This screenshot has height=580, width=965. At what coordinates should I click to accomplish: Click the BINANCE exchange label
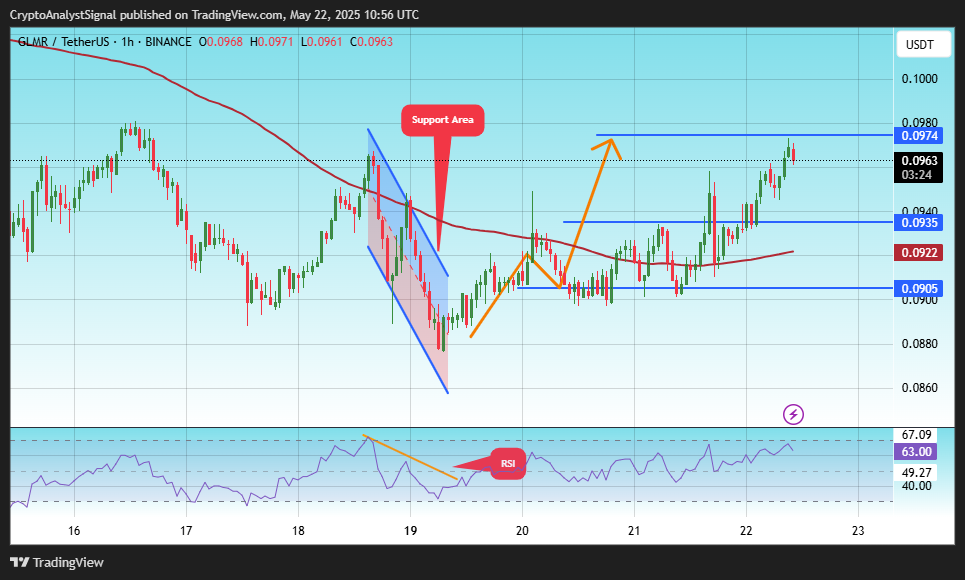(x=168, y=42)
